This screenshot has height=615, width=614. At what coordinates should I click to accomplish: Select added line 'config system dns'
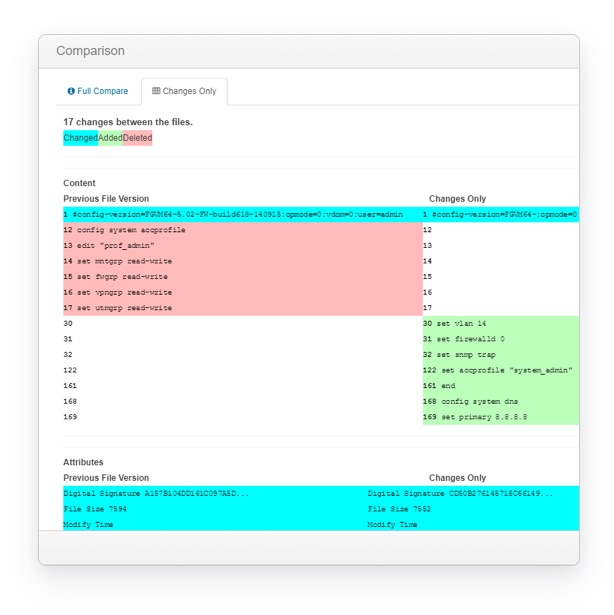point(501,401)
